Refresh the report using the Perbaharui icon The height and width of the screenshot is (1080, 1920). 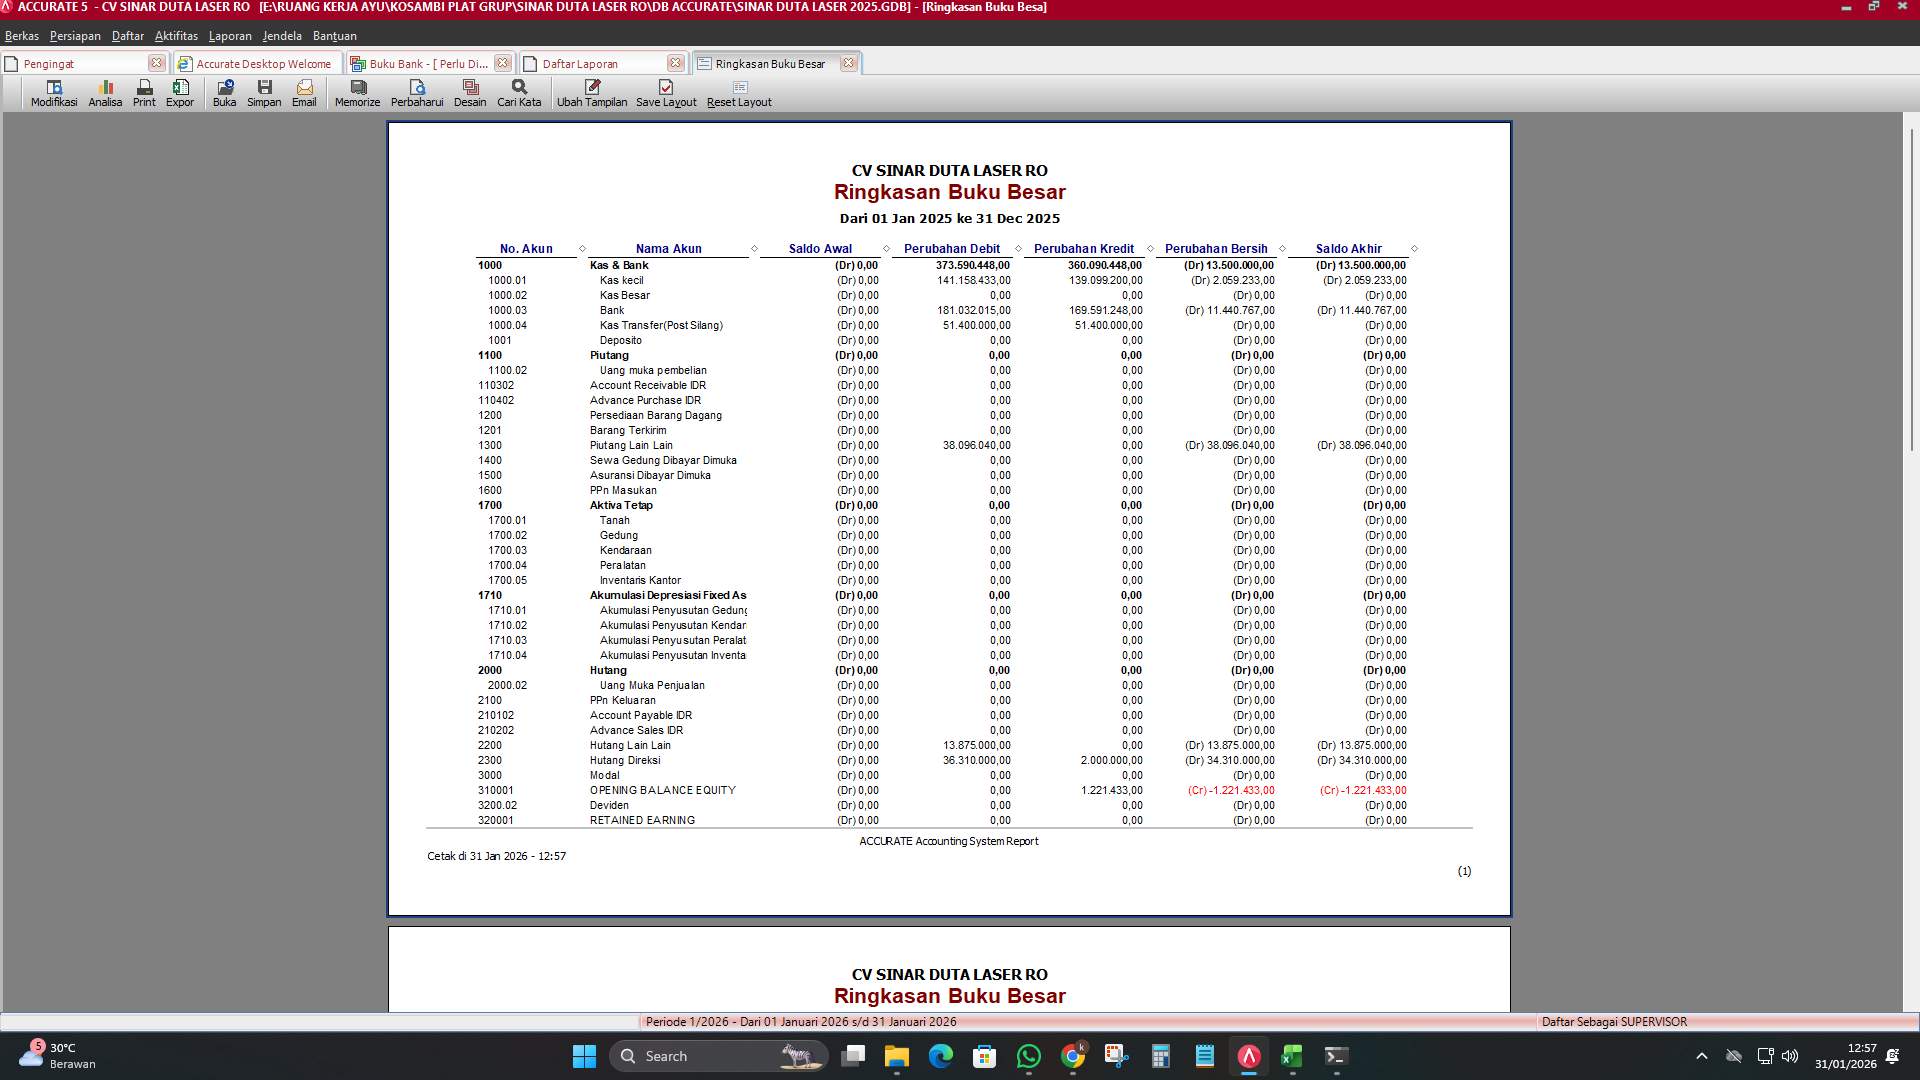point(418,94)
